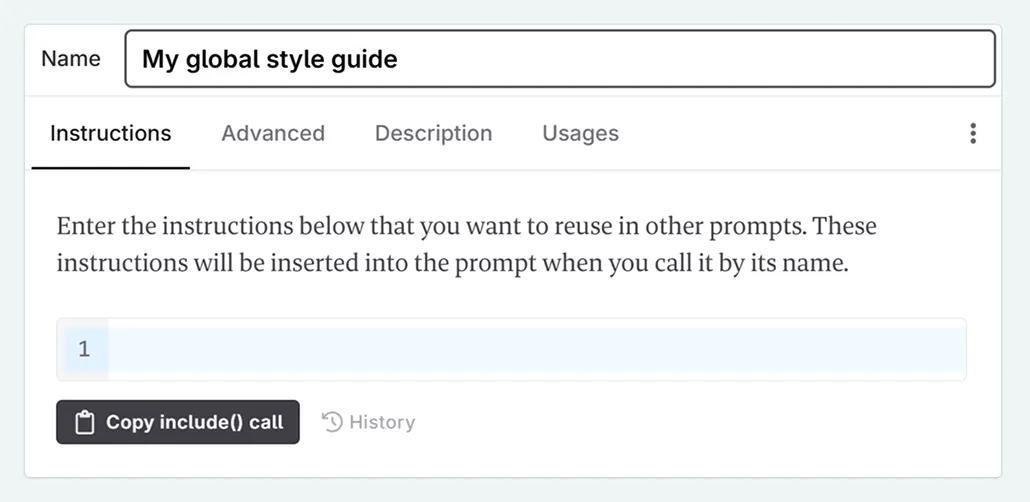Switch to the Instructions tab
The width and height of the screenshot is (1030, 502).
pyautogui.click(x=110, y=134)
